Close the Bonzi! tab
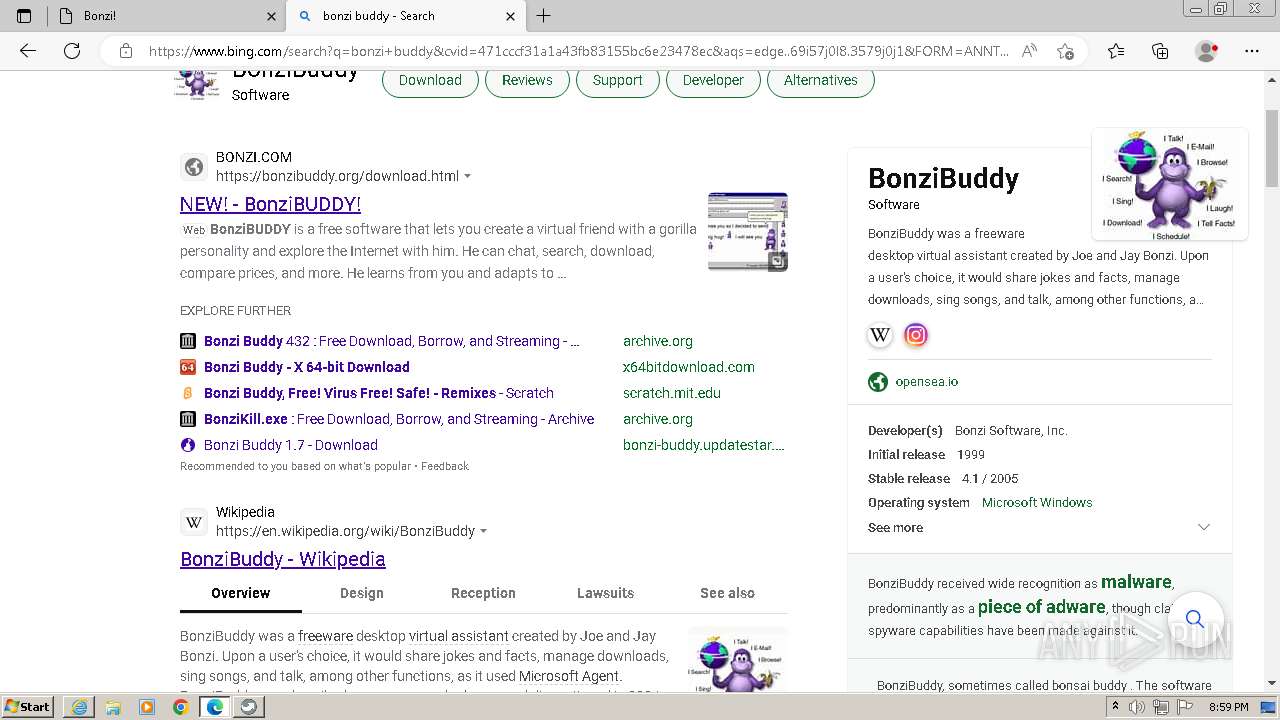Screen dimensions: 1280x720 (x=271, y=16)
